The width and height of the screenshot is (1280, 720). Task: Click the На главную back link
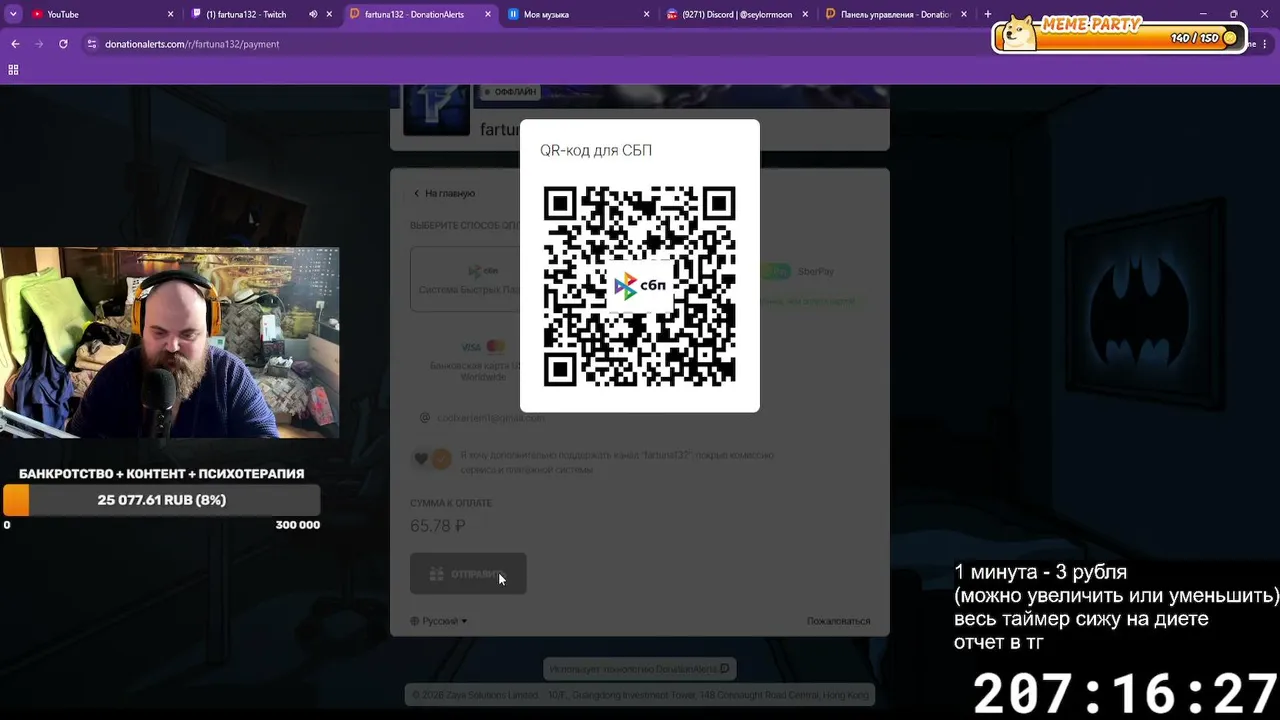point(444,193)
